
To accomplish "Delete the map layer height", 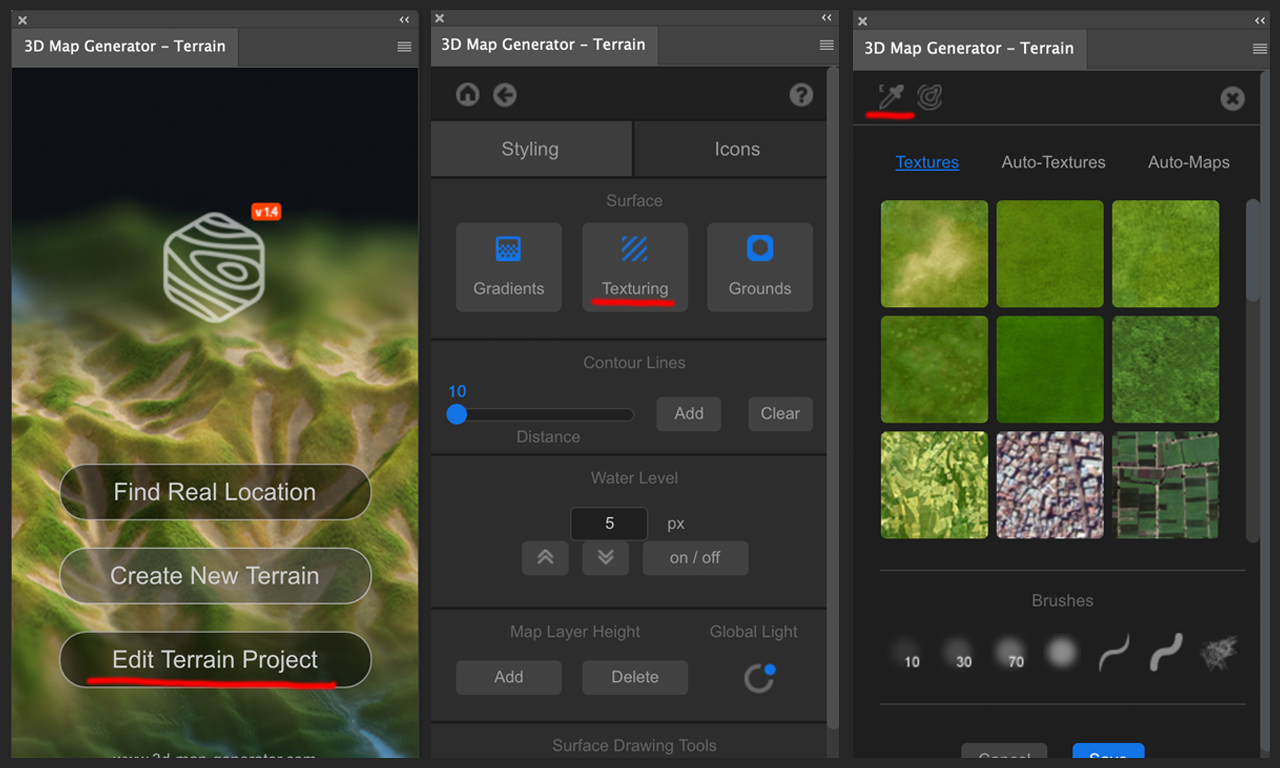I will (635, 677).
